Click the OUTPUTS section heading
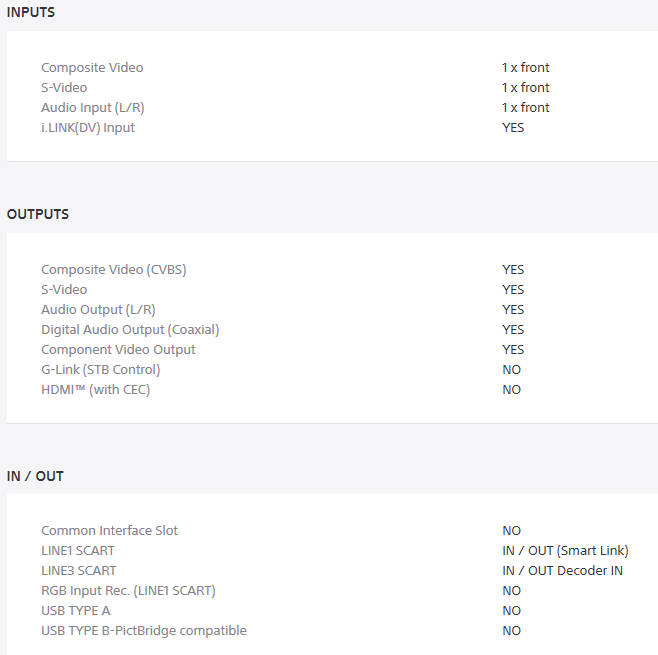The height and width of the screenshot is (655, 658). tap(38, 215)
